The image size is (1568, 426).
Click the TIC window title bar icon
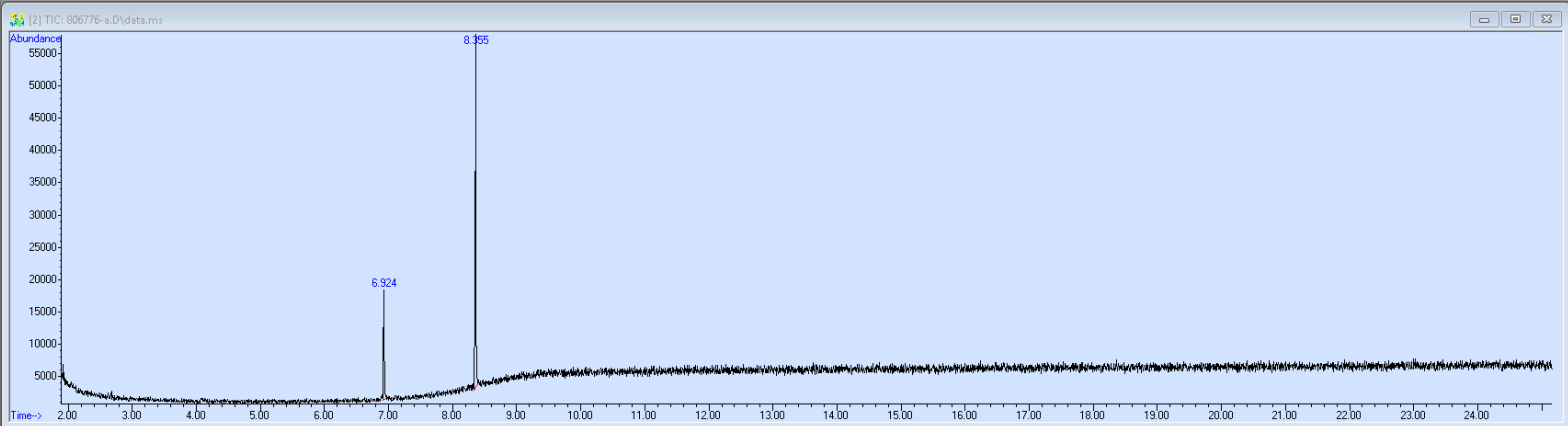click(x=17, y=18)
